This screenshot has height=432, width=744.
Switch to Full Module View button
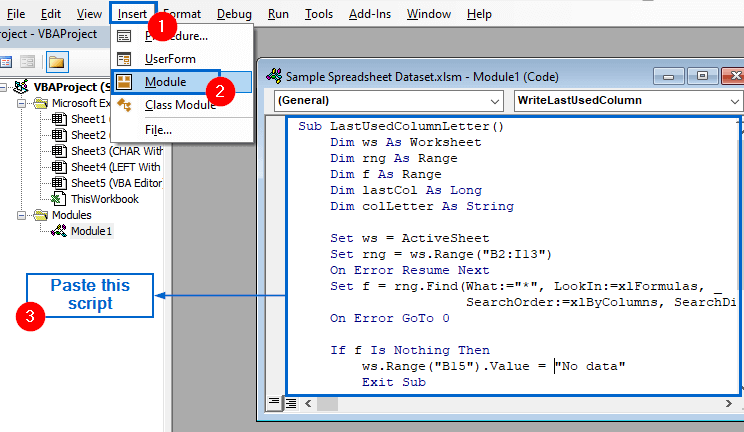click(x=290, y=403)
